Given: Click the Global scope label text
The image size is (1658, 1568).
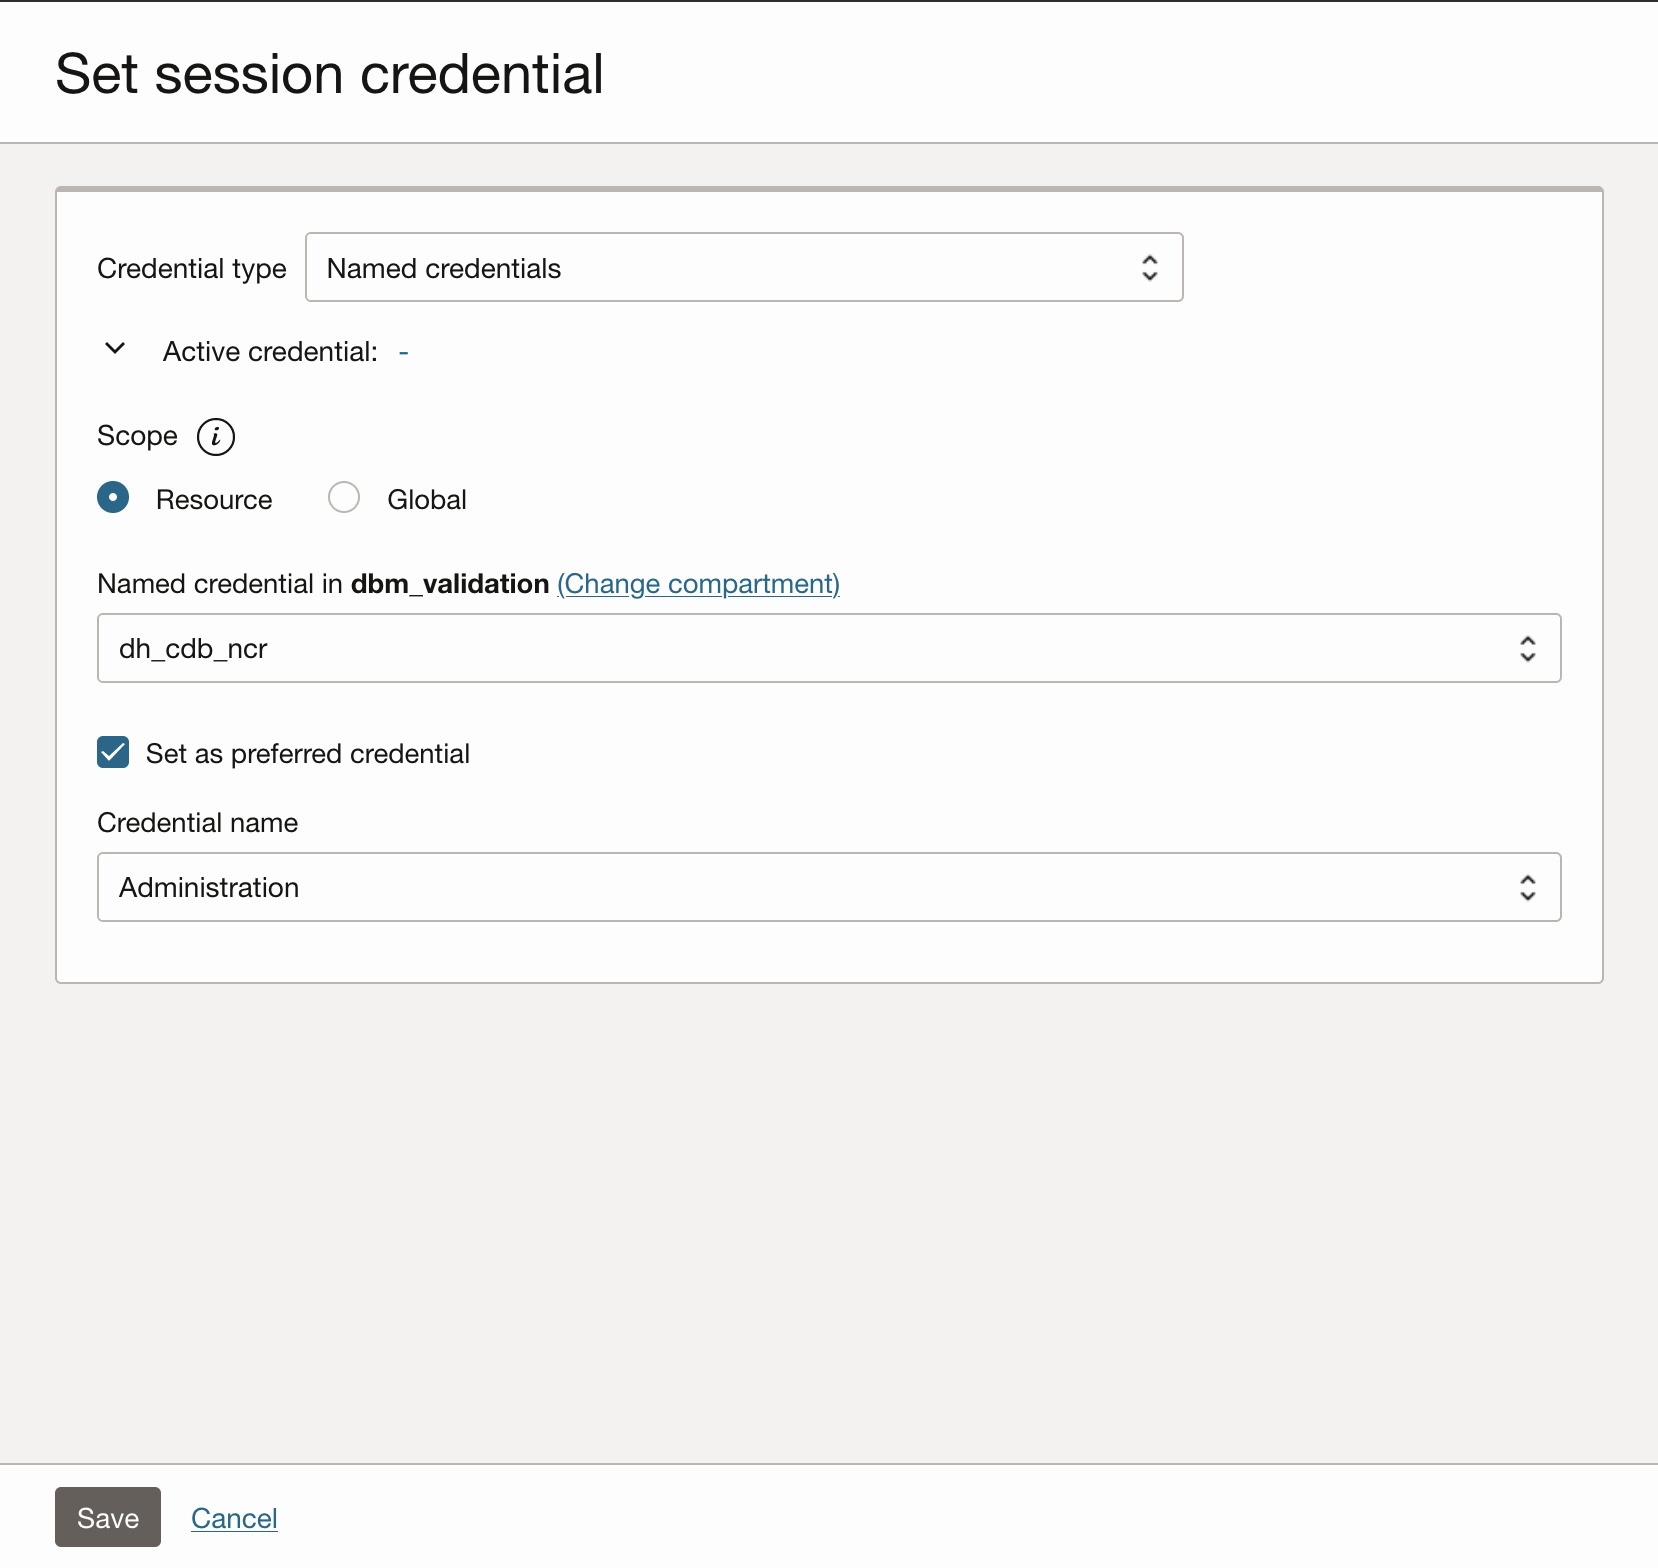Looking at the screenshot, I should click(x=427, y=500).
